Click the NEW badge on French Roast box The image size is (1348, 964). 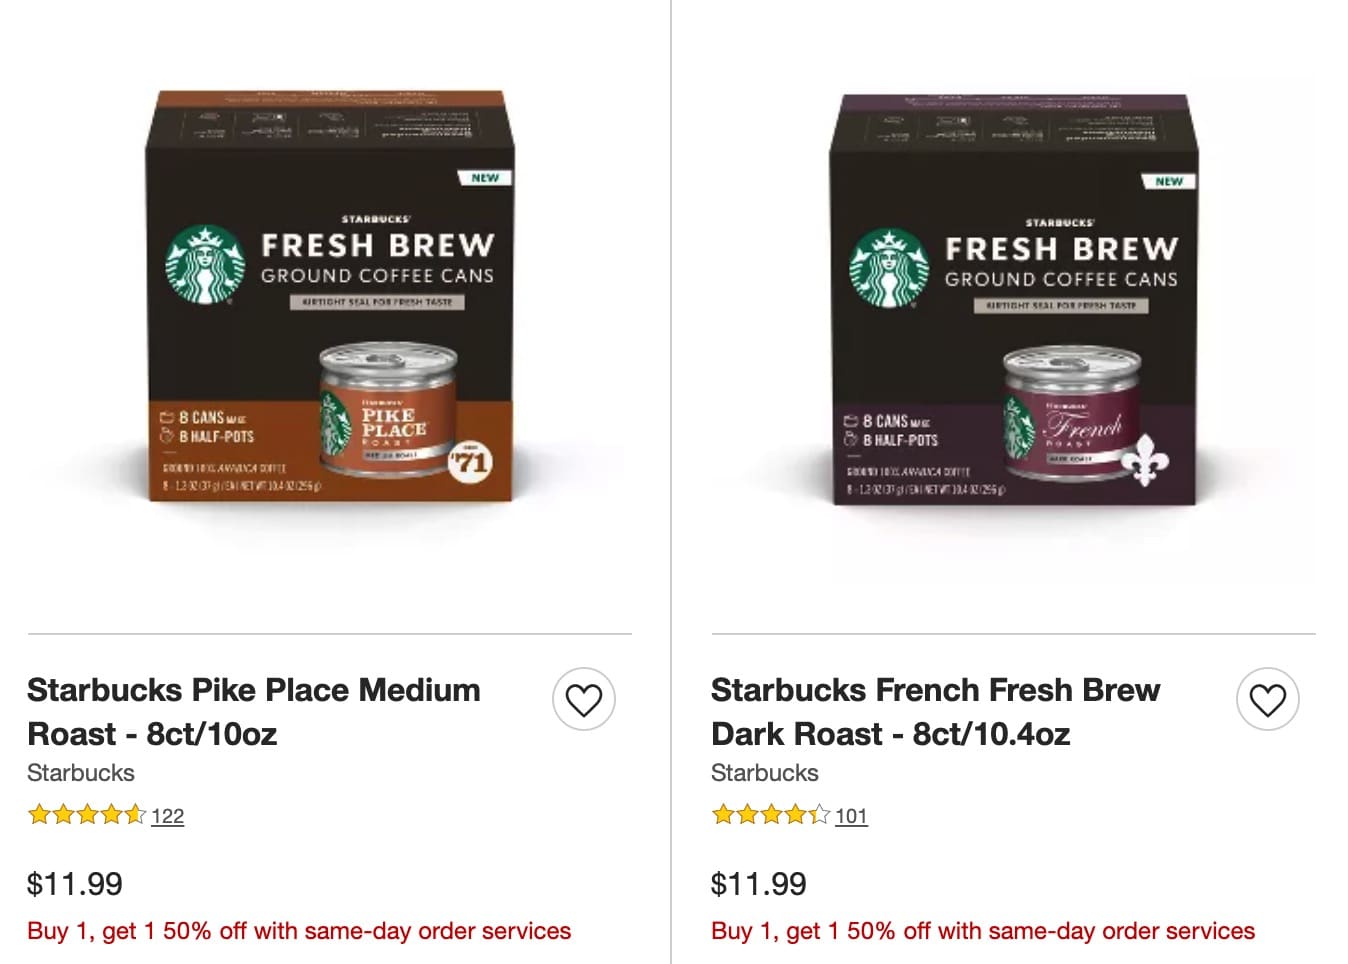1169,181
